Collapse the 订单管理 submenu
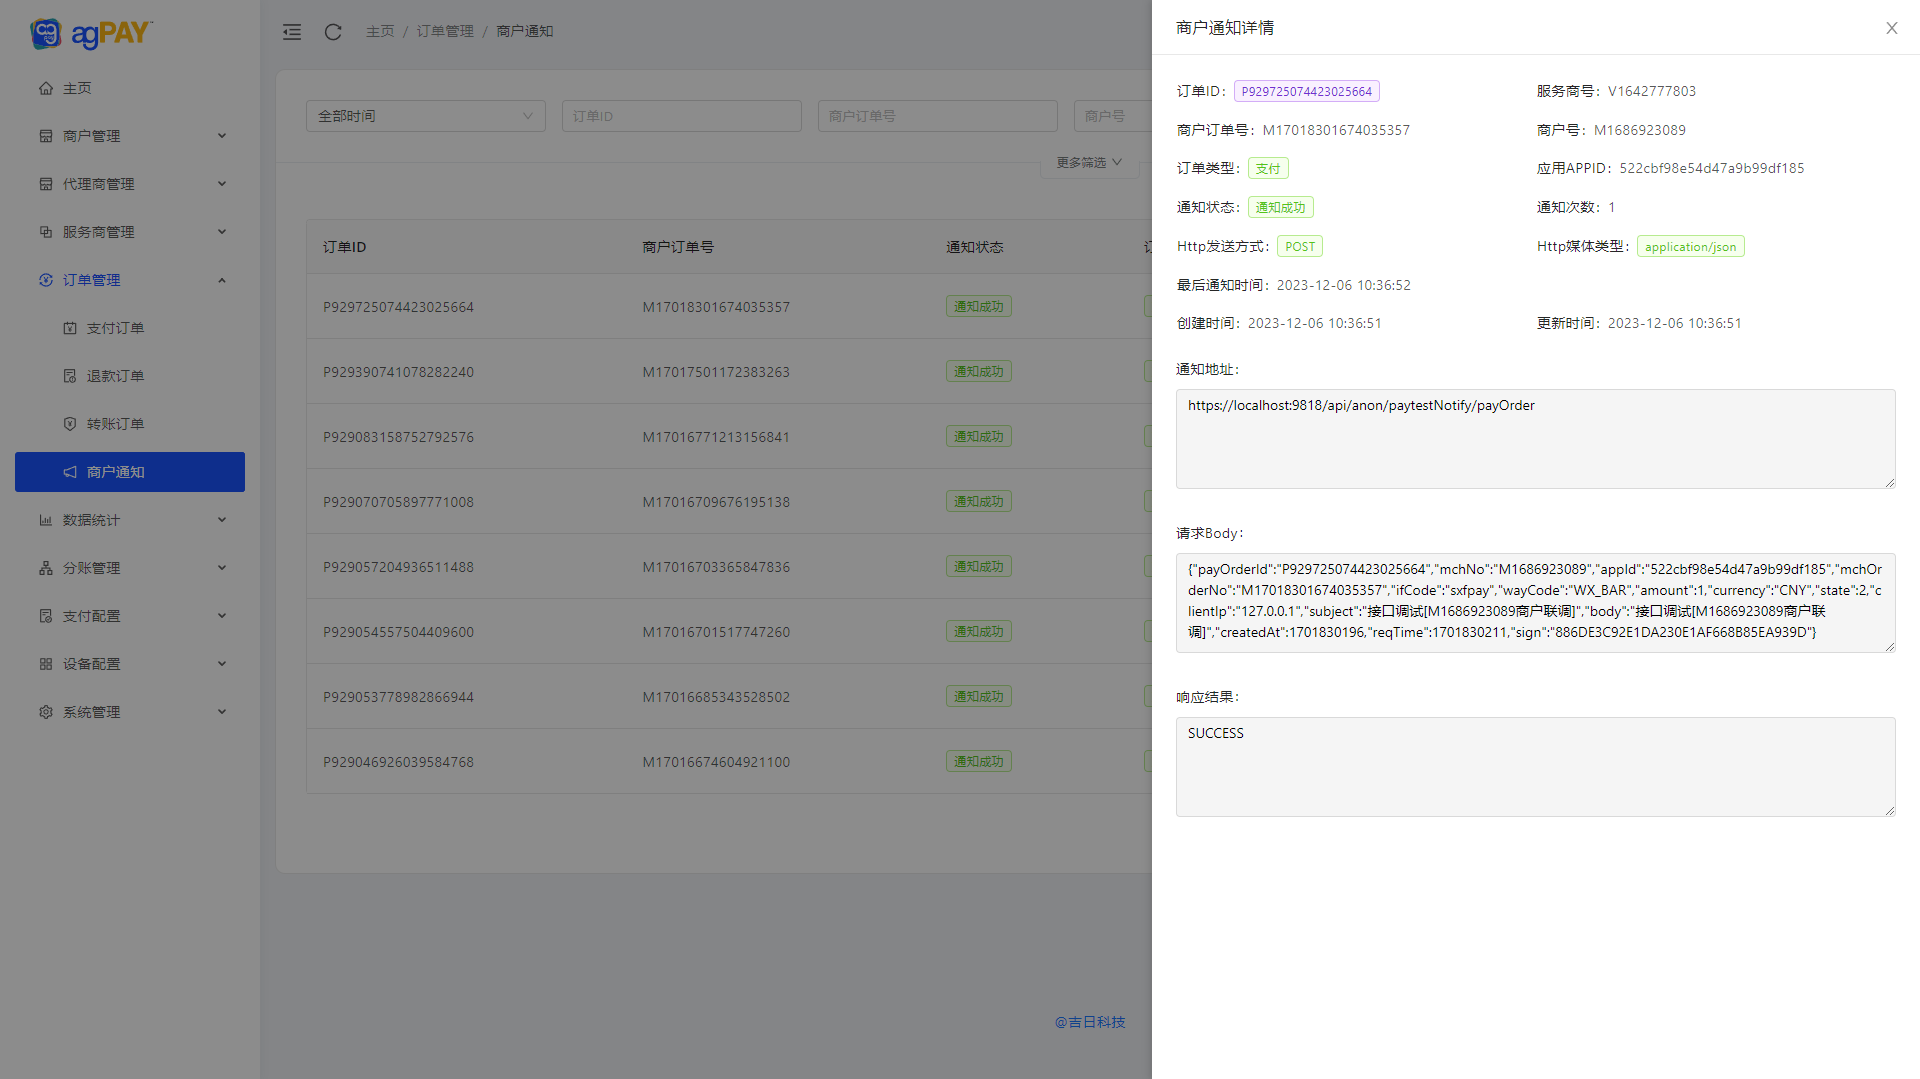Viewport: 1920px width, 1079px height. (130, 280)
